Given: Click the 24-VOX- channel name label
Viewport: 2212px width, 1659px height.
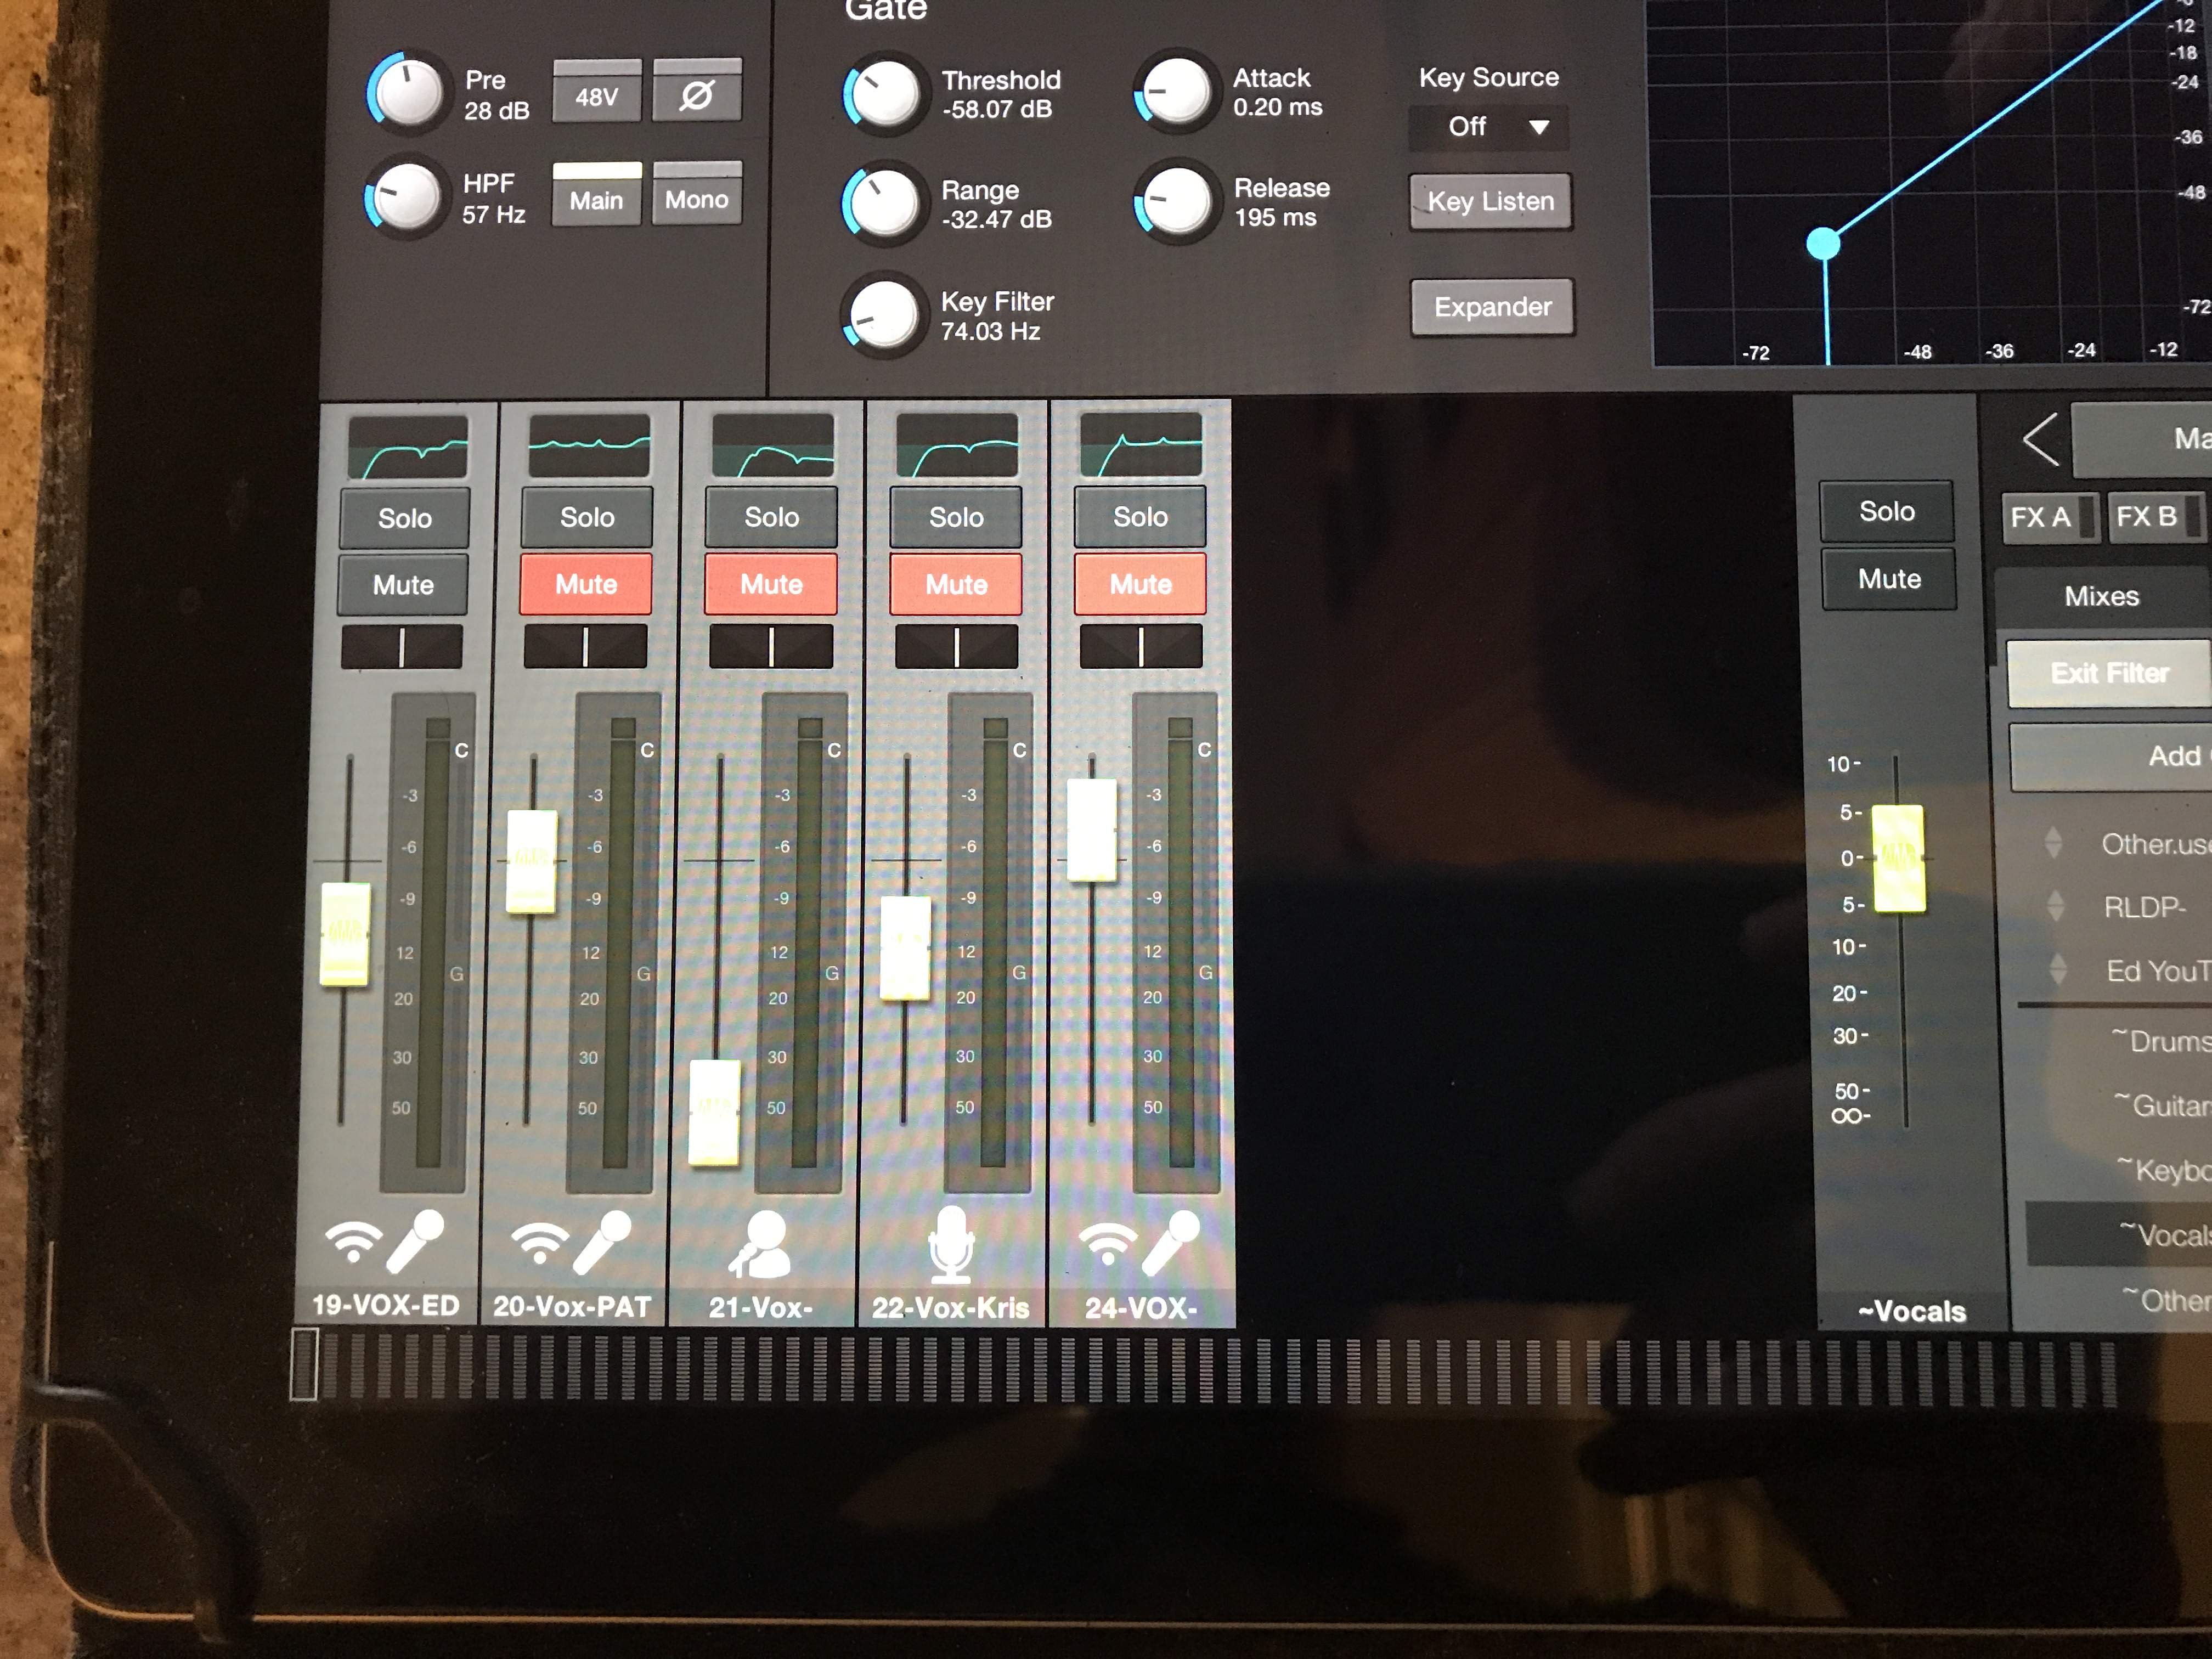Looking at the screenshot, I should pyautogui.click(x=1141, y=1307).
